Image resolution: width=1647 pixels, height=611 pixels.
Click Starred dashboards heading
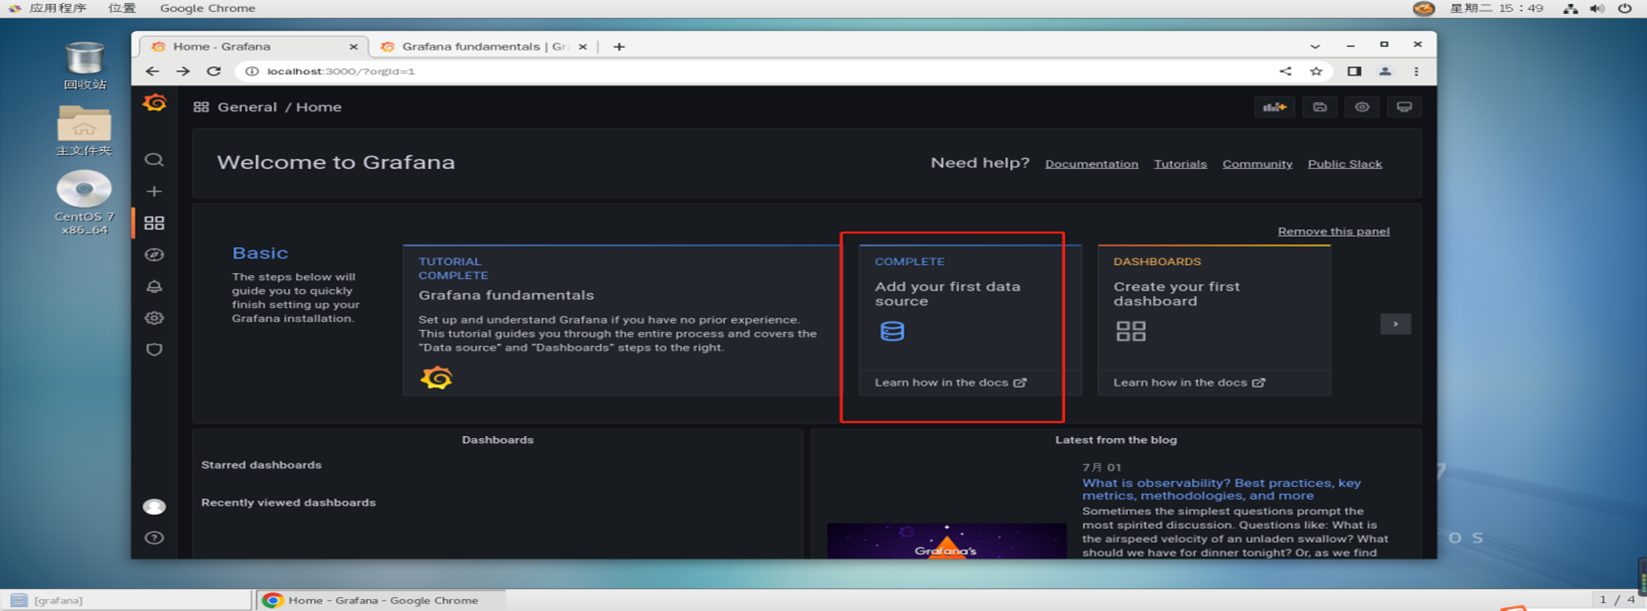pyautogui.click(x=261, y=465)
